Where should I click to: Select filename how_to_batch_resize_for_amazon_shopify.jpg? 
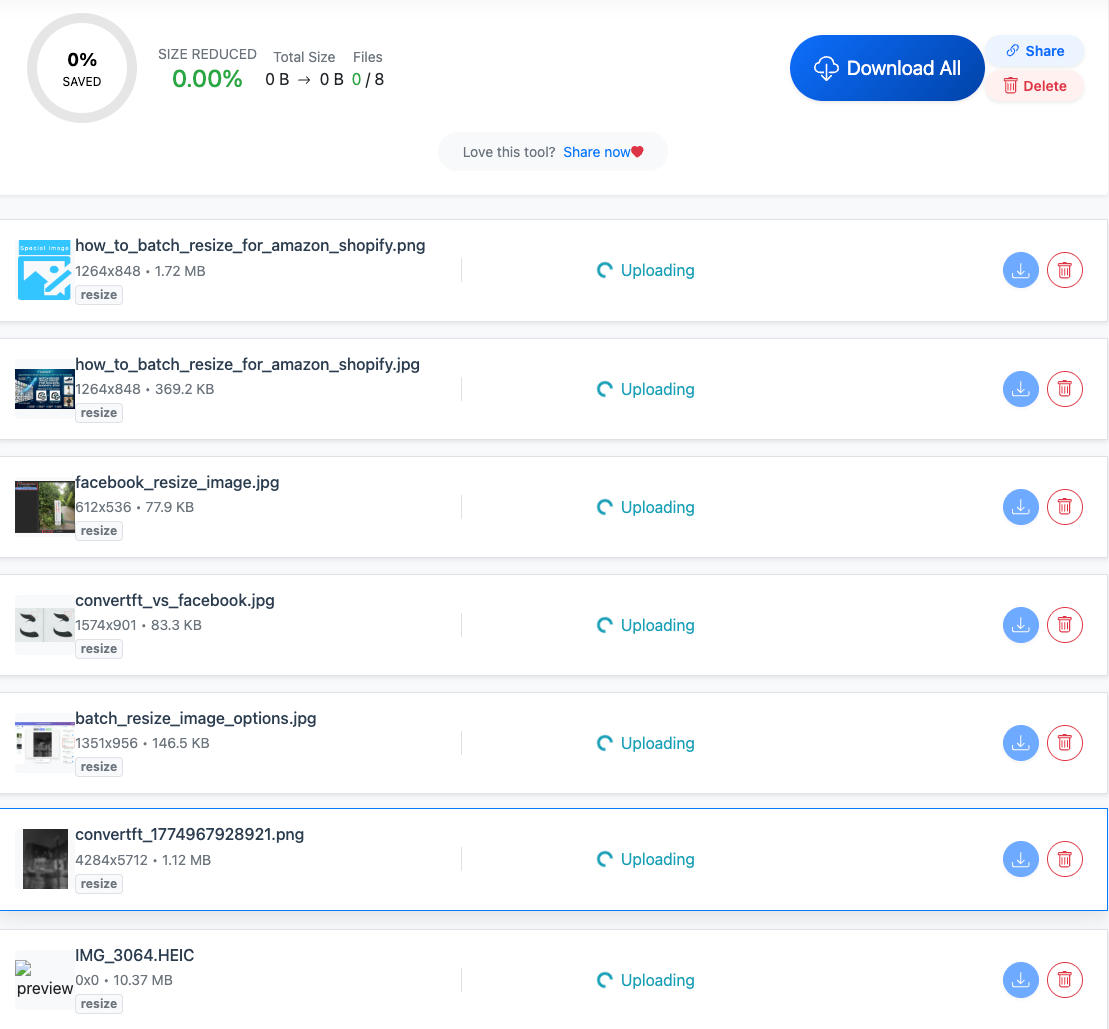pyautogui.click(x=248, y=365)
